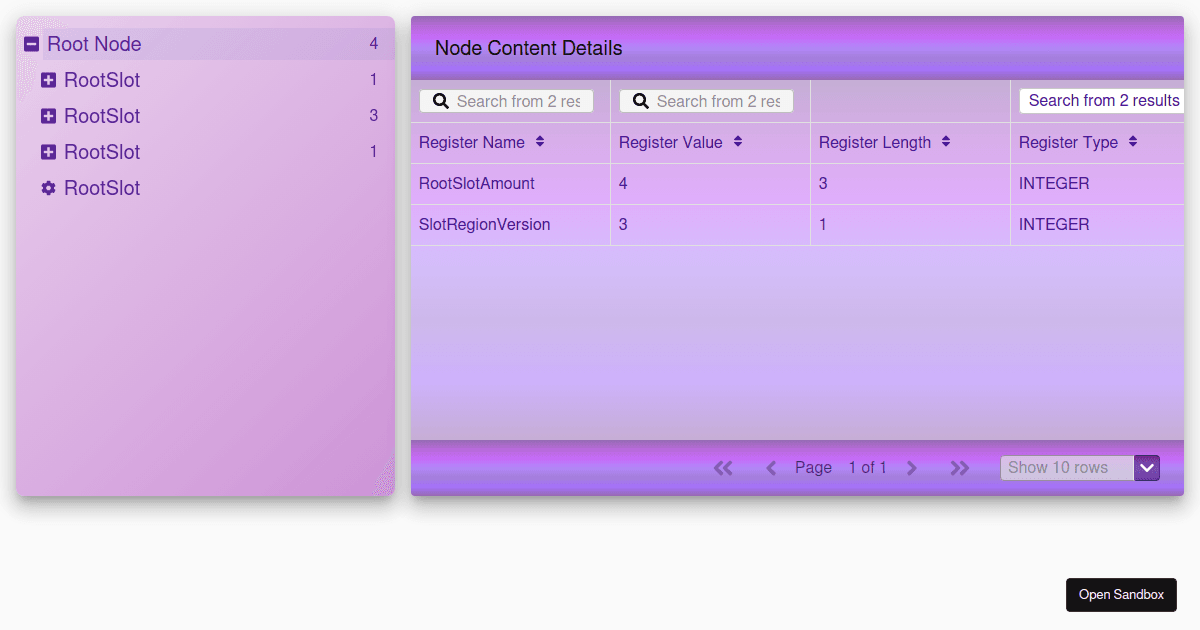Click the gear icon beside last RootSlot
Screen dimensions: 1200x630
[x=48, y=188]
